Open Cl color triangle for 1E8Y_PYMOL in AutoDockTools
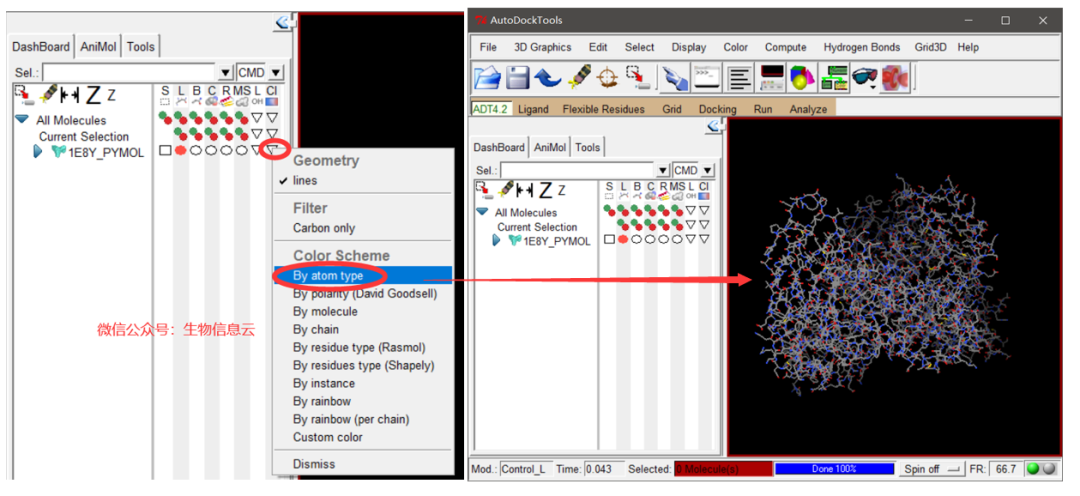The height and width of the screenshot is (496, 1080). point(704,240)
